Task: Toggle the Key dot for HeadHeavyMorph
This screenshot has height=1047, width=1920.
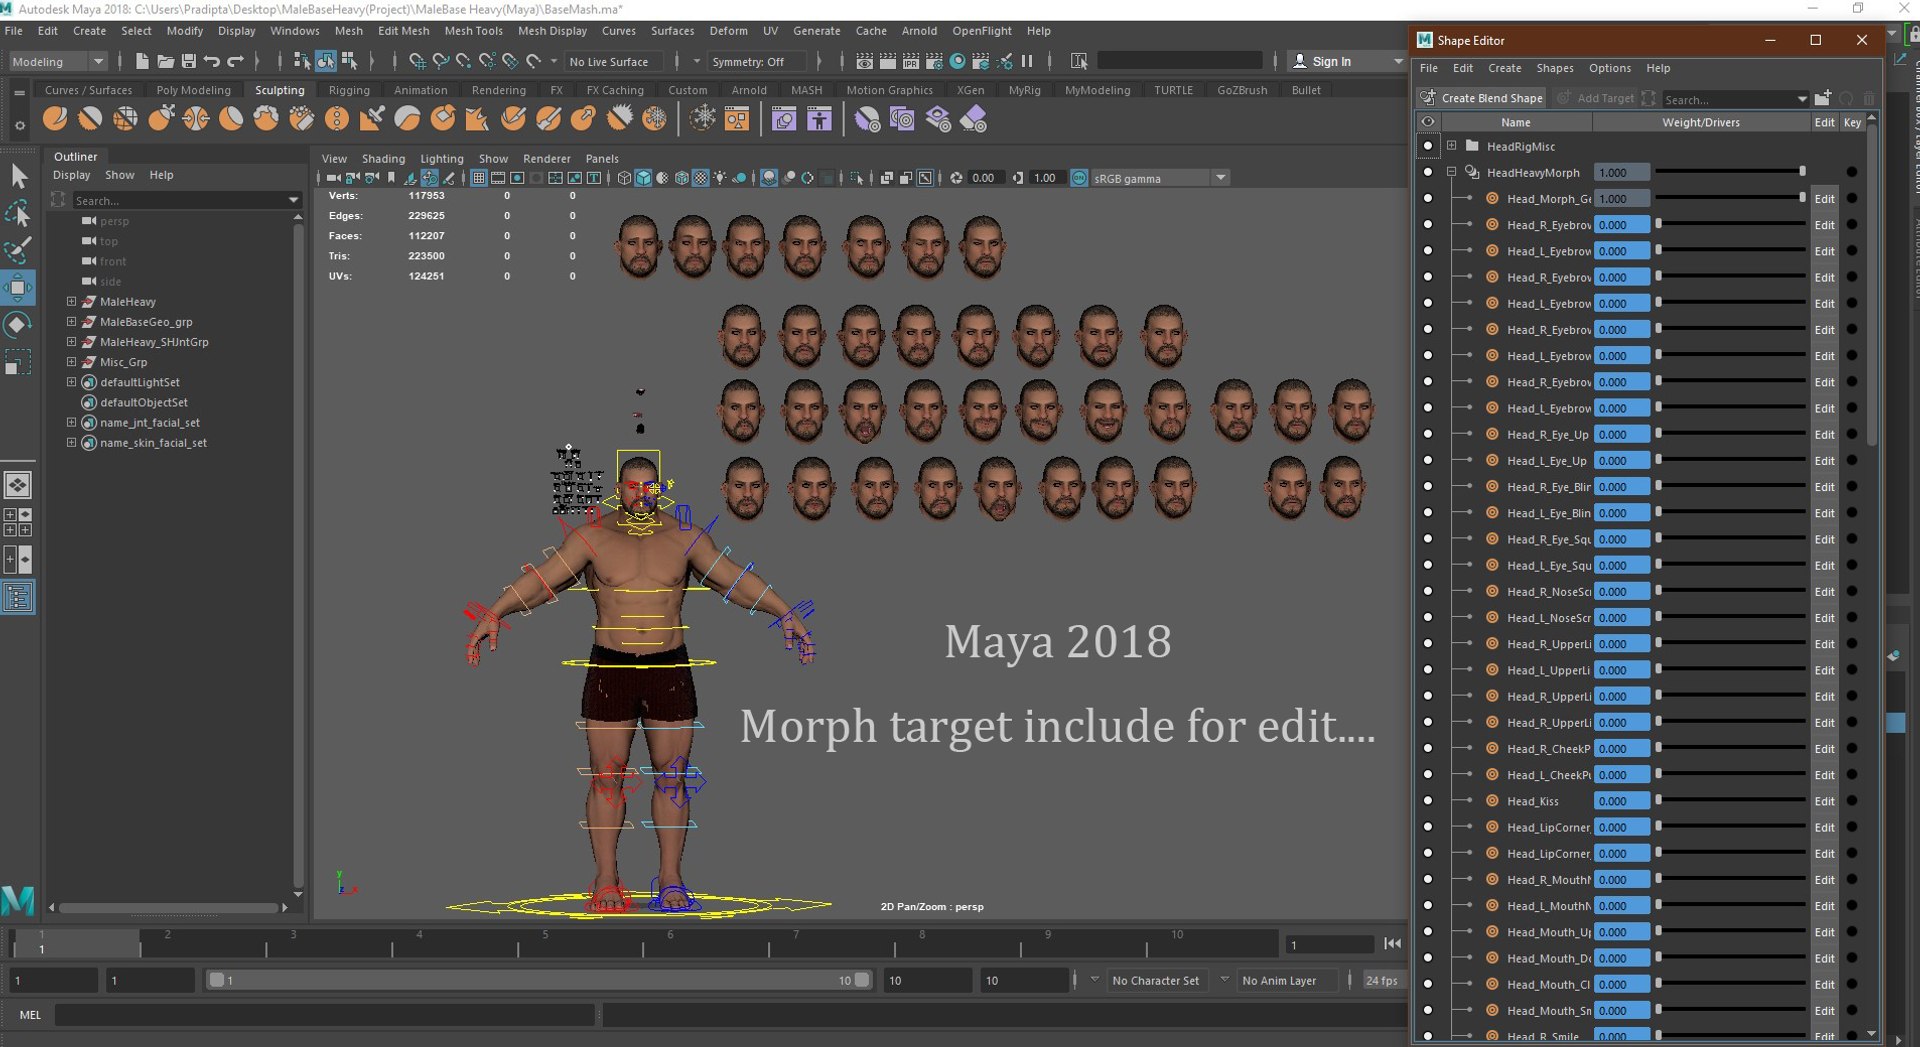Action: pyautogui.click(x=1851, y=172)
